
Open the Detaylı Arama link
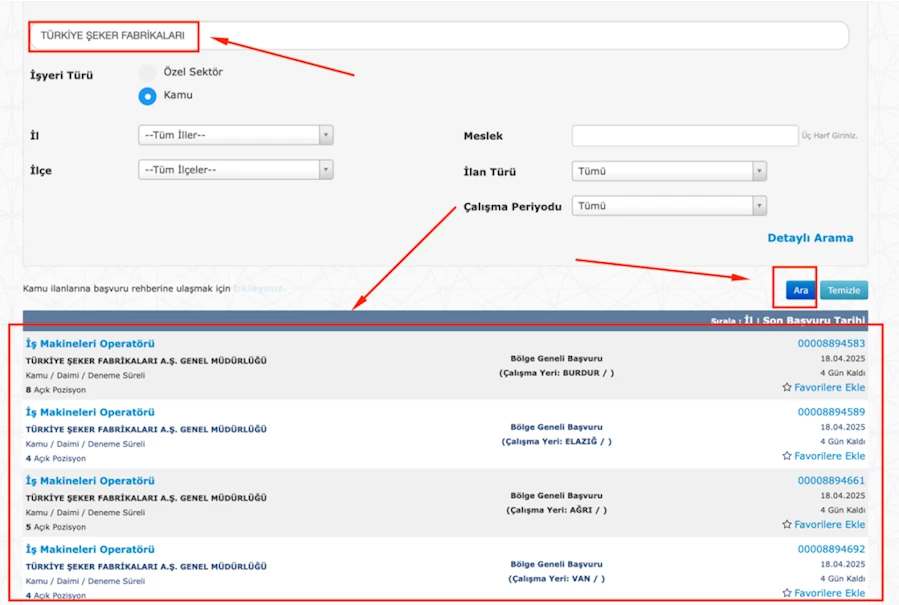pyautogui.click(x=810, y=238)
